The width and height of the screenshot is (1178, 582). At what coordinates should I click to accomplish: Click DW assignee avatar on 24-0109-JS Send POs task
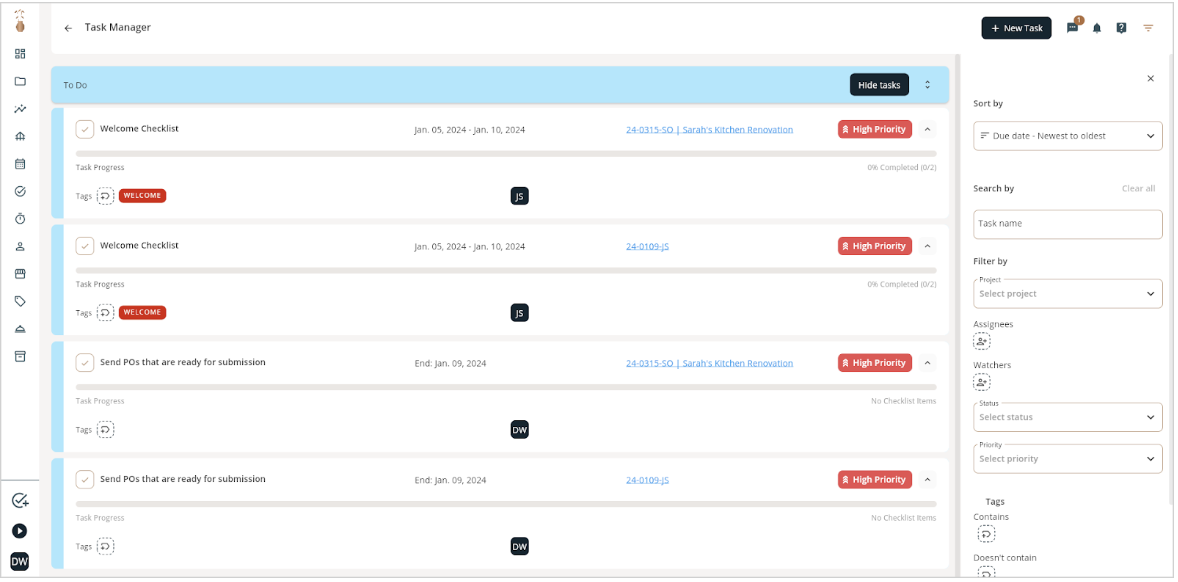point(519,547)
